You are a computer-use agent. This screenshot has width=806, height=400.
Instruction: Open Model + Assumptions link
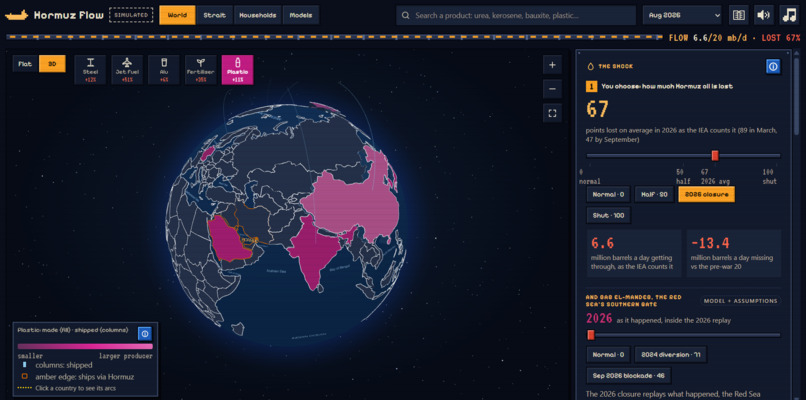click(740, 301)
